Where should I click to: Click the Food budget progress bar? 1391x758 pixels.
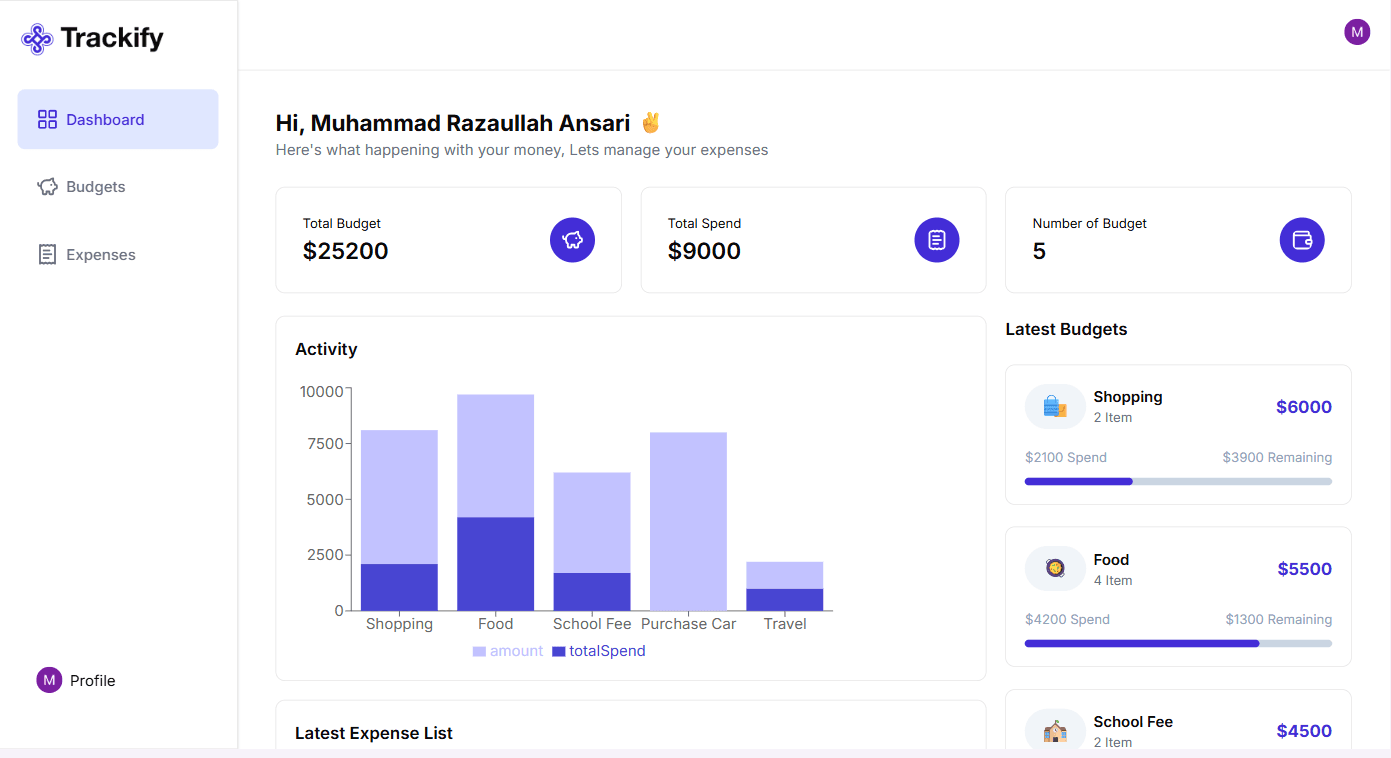coord(1178,643)
